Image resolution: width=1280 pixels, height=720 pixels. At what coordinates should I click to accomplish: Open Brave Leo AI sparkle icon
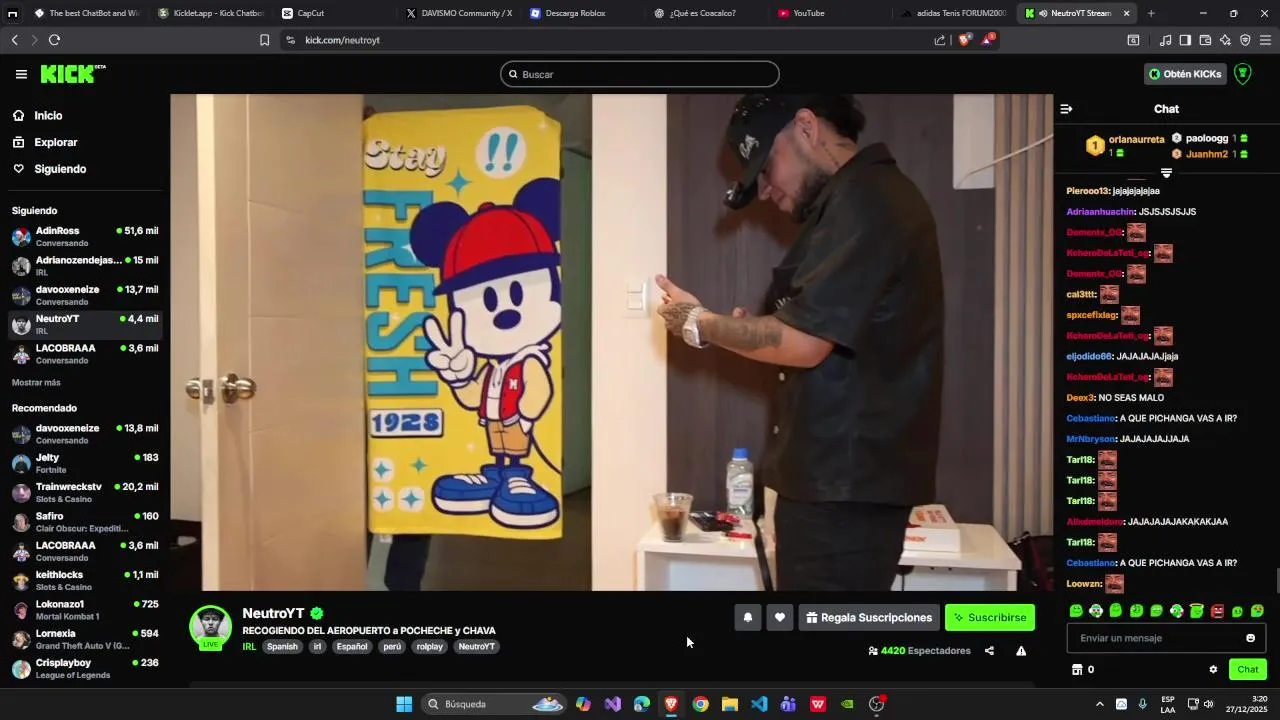[x=1225, y=40]
